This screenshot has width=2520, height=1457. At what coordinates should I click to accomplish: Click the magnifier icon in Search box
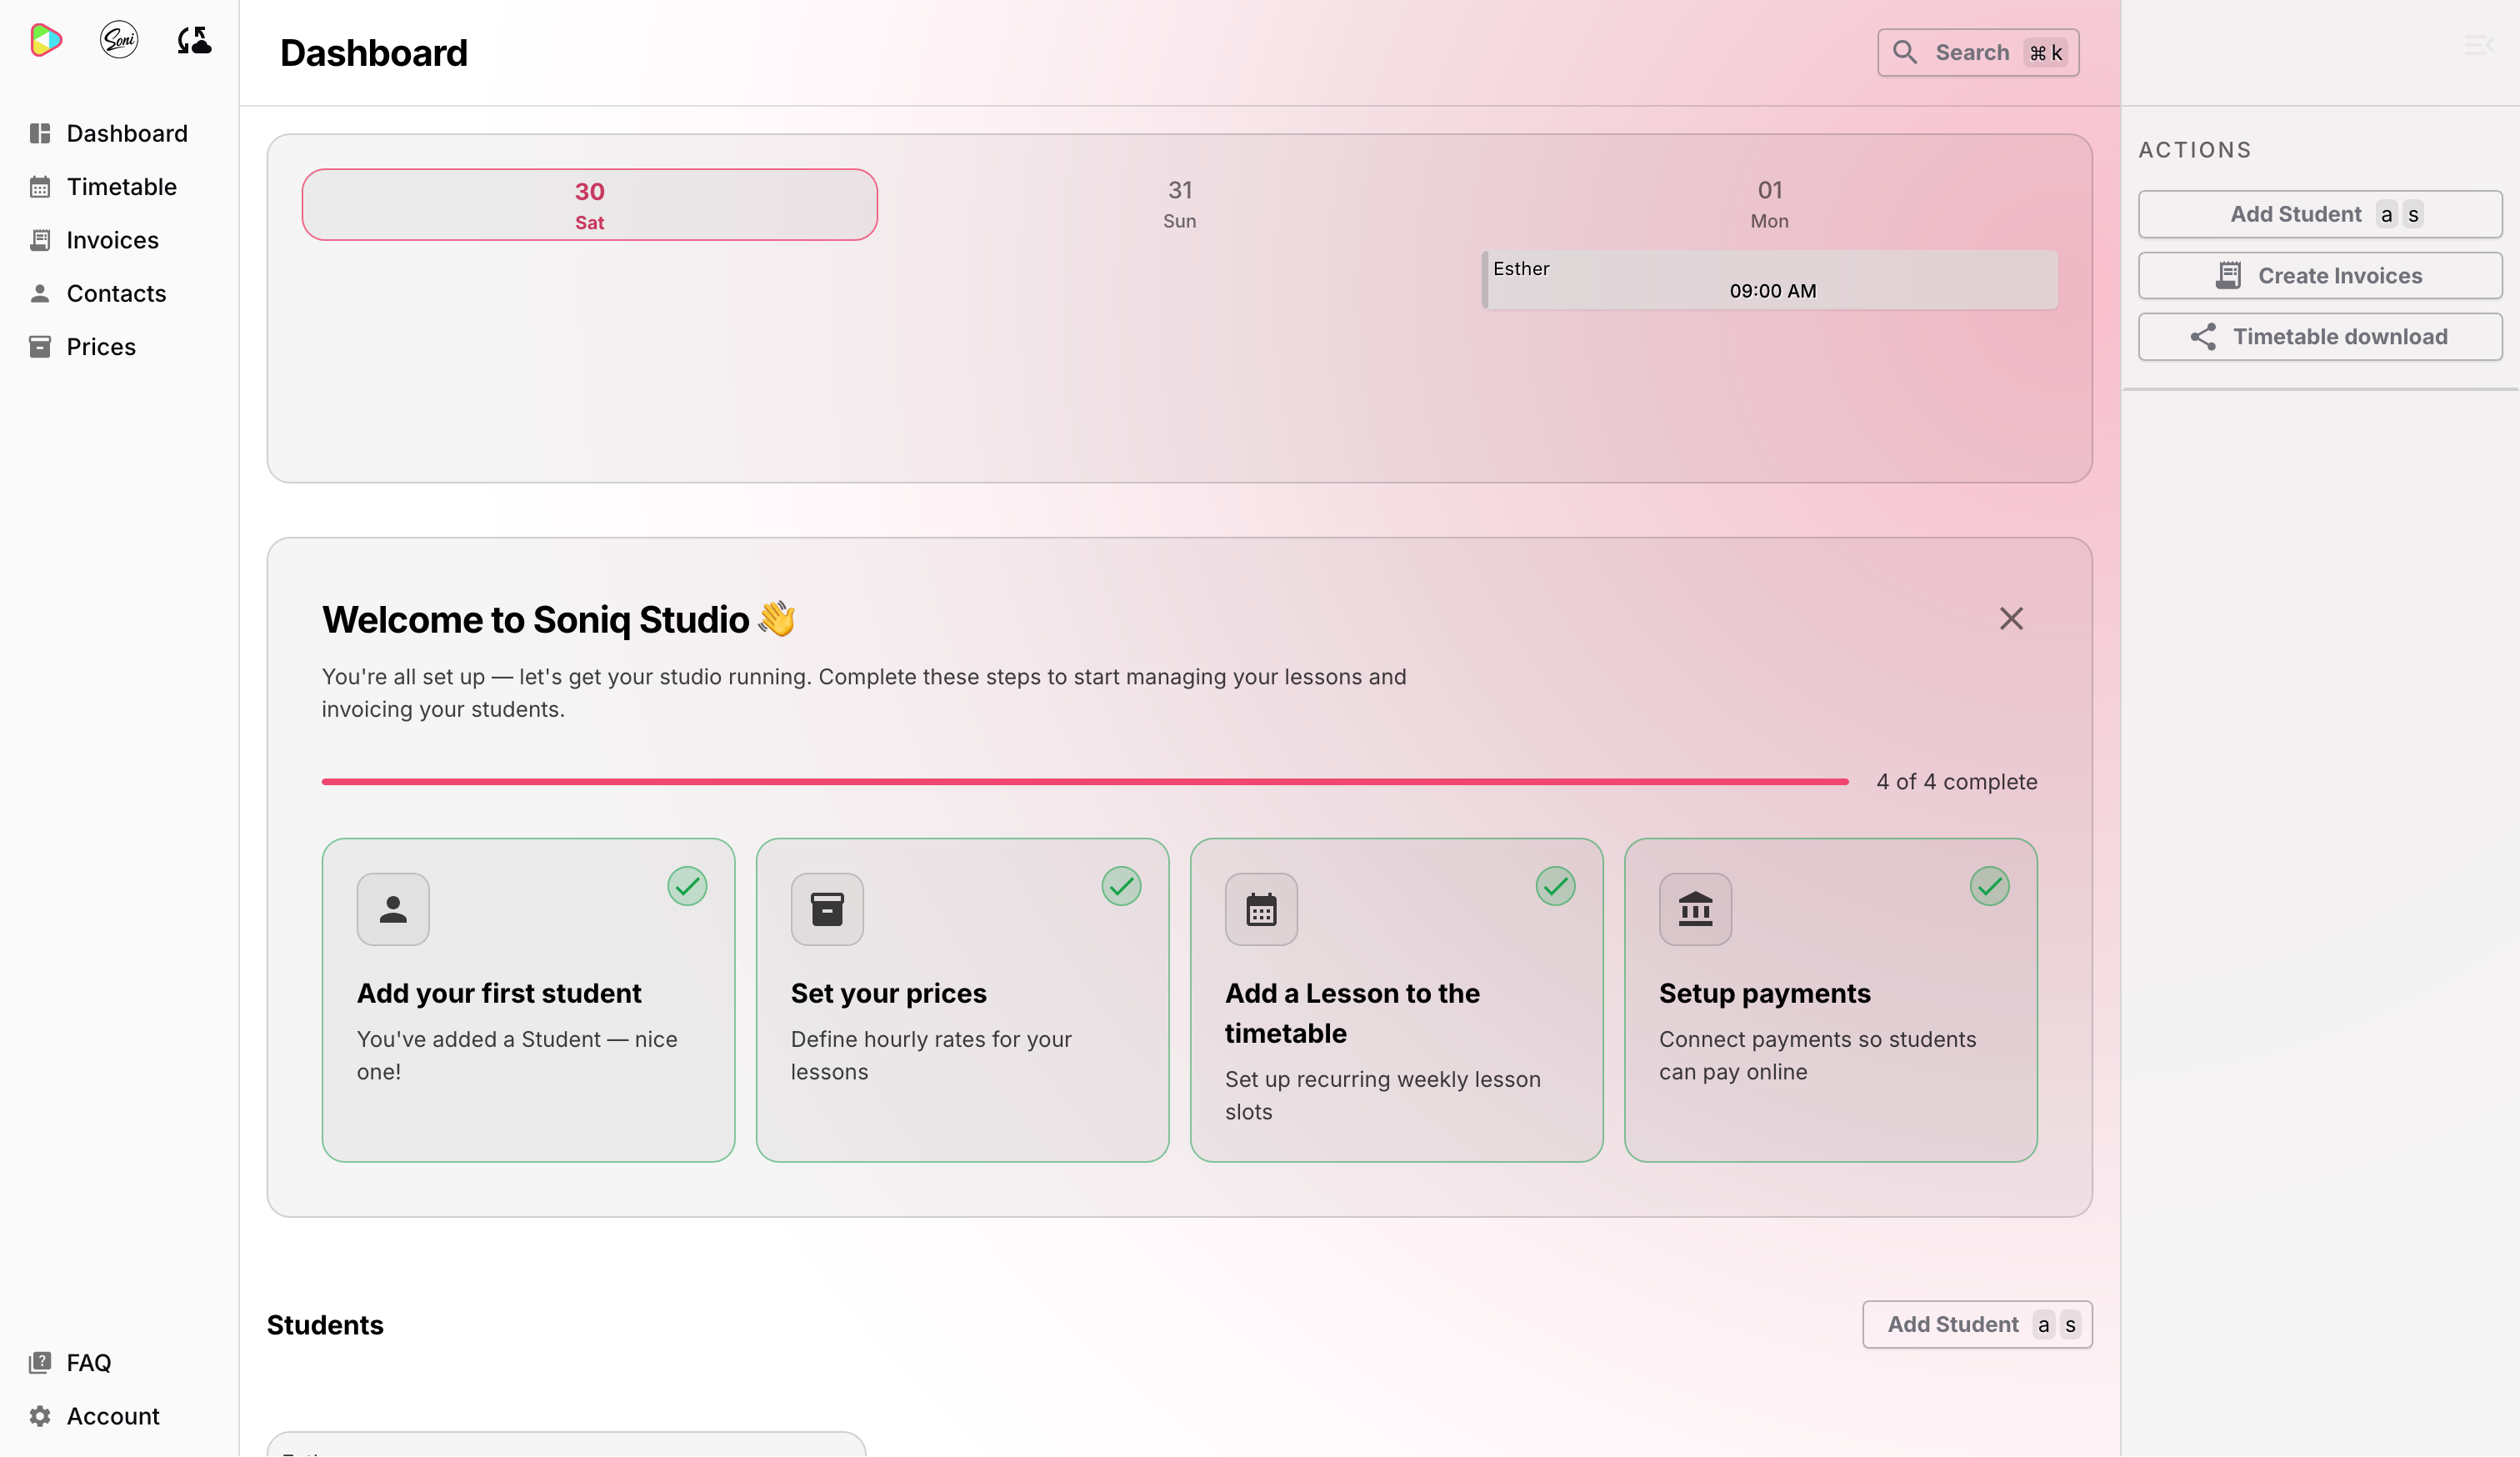(x=1904, y=52)
